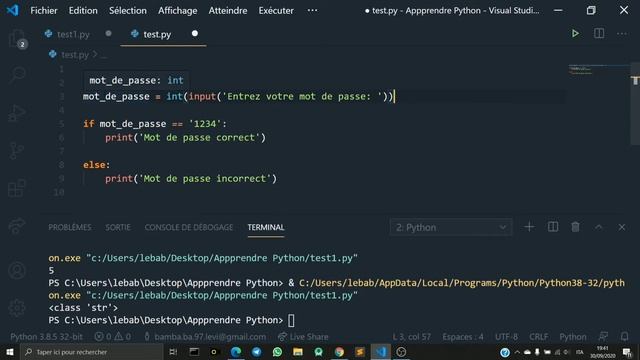Image resolution: width=640 pixels, height=360 pixels.
Task: Change language mode Python in status bar
Action: [x=573, y=336]
